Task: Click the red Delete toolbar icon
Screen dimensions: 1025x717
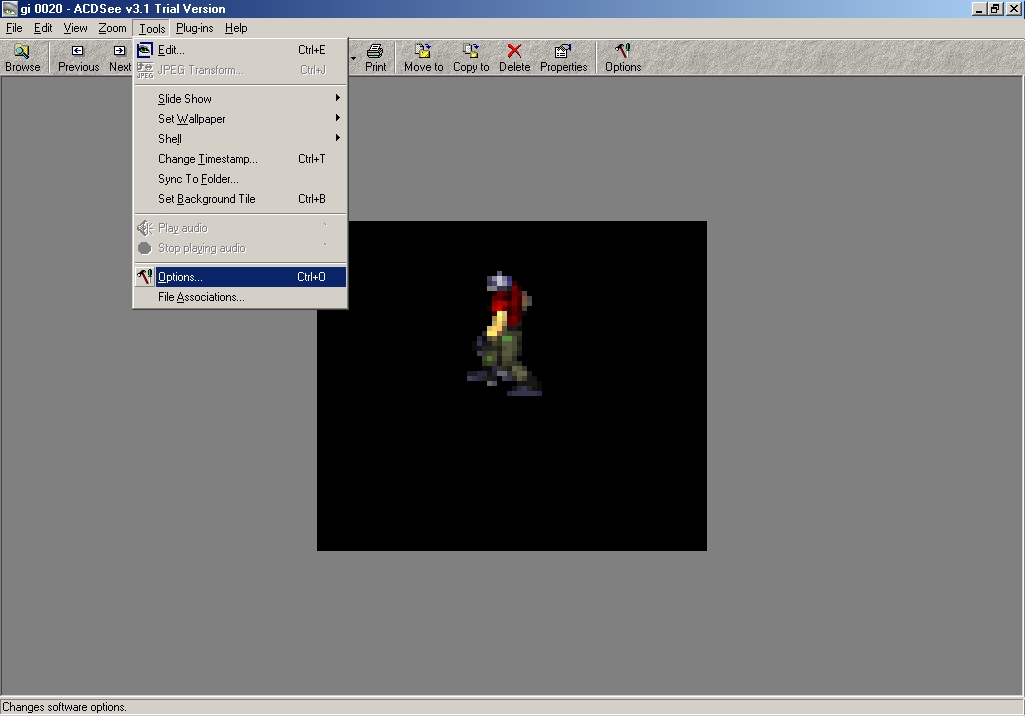Action: (514, 58)
